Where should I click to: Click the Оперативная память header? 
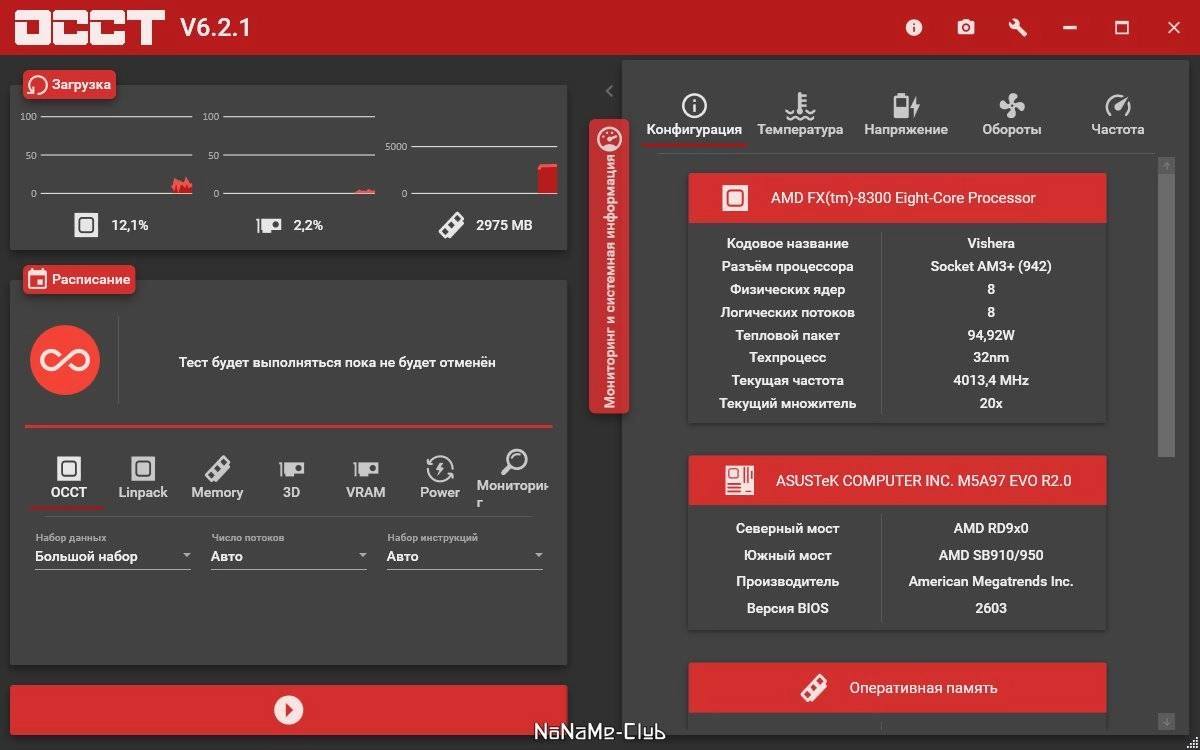[x=897, y=688]
